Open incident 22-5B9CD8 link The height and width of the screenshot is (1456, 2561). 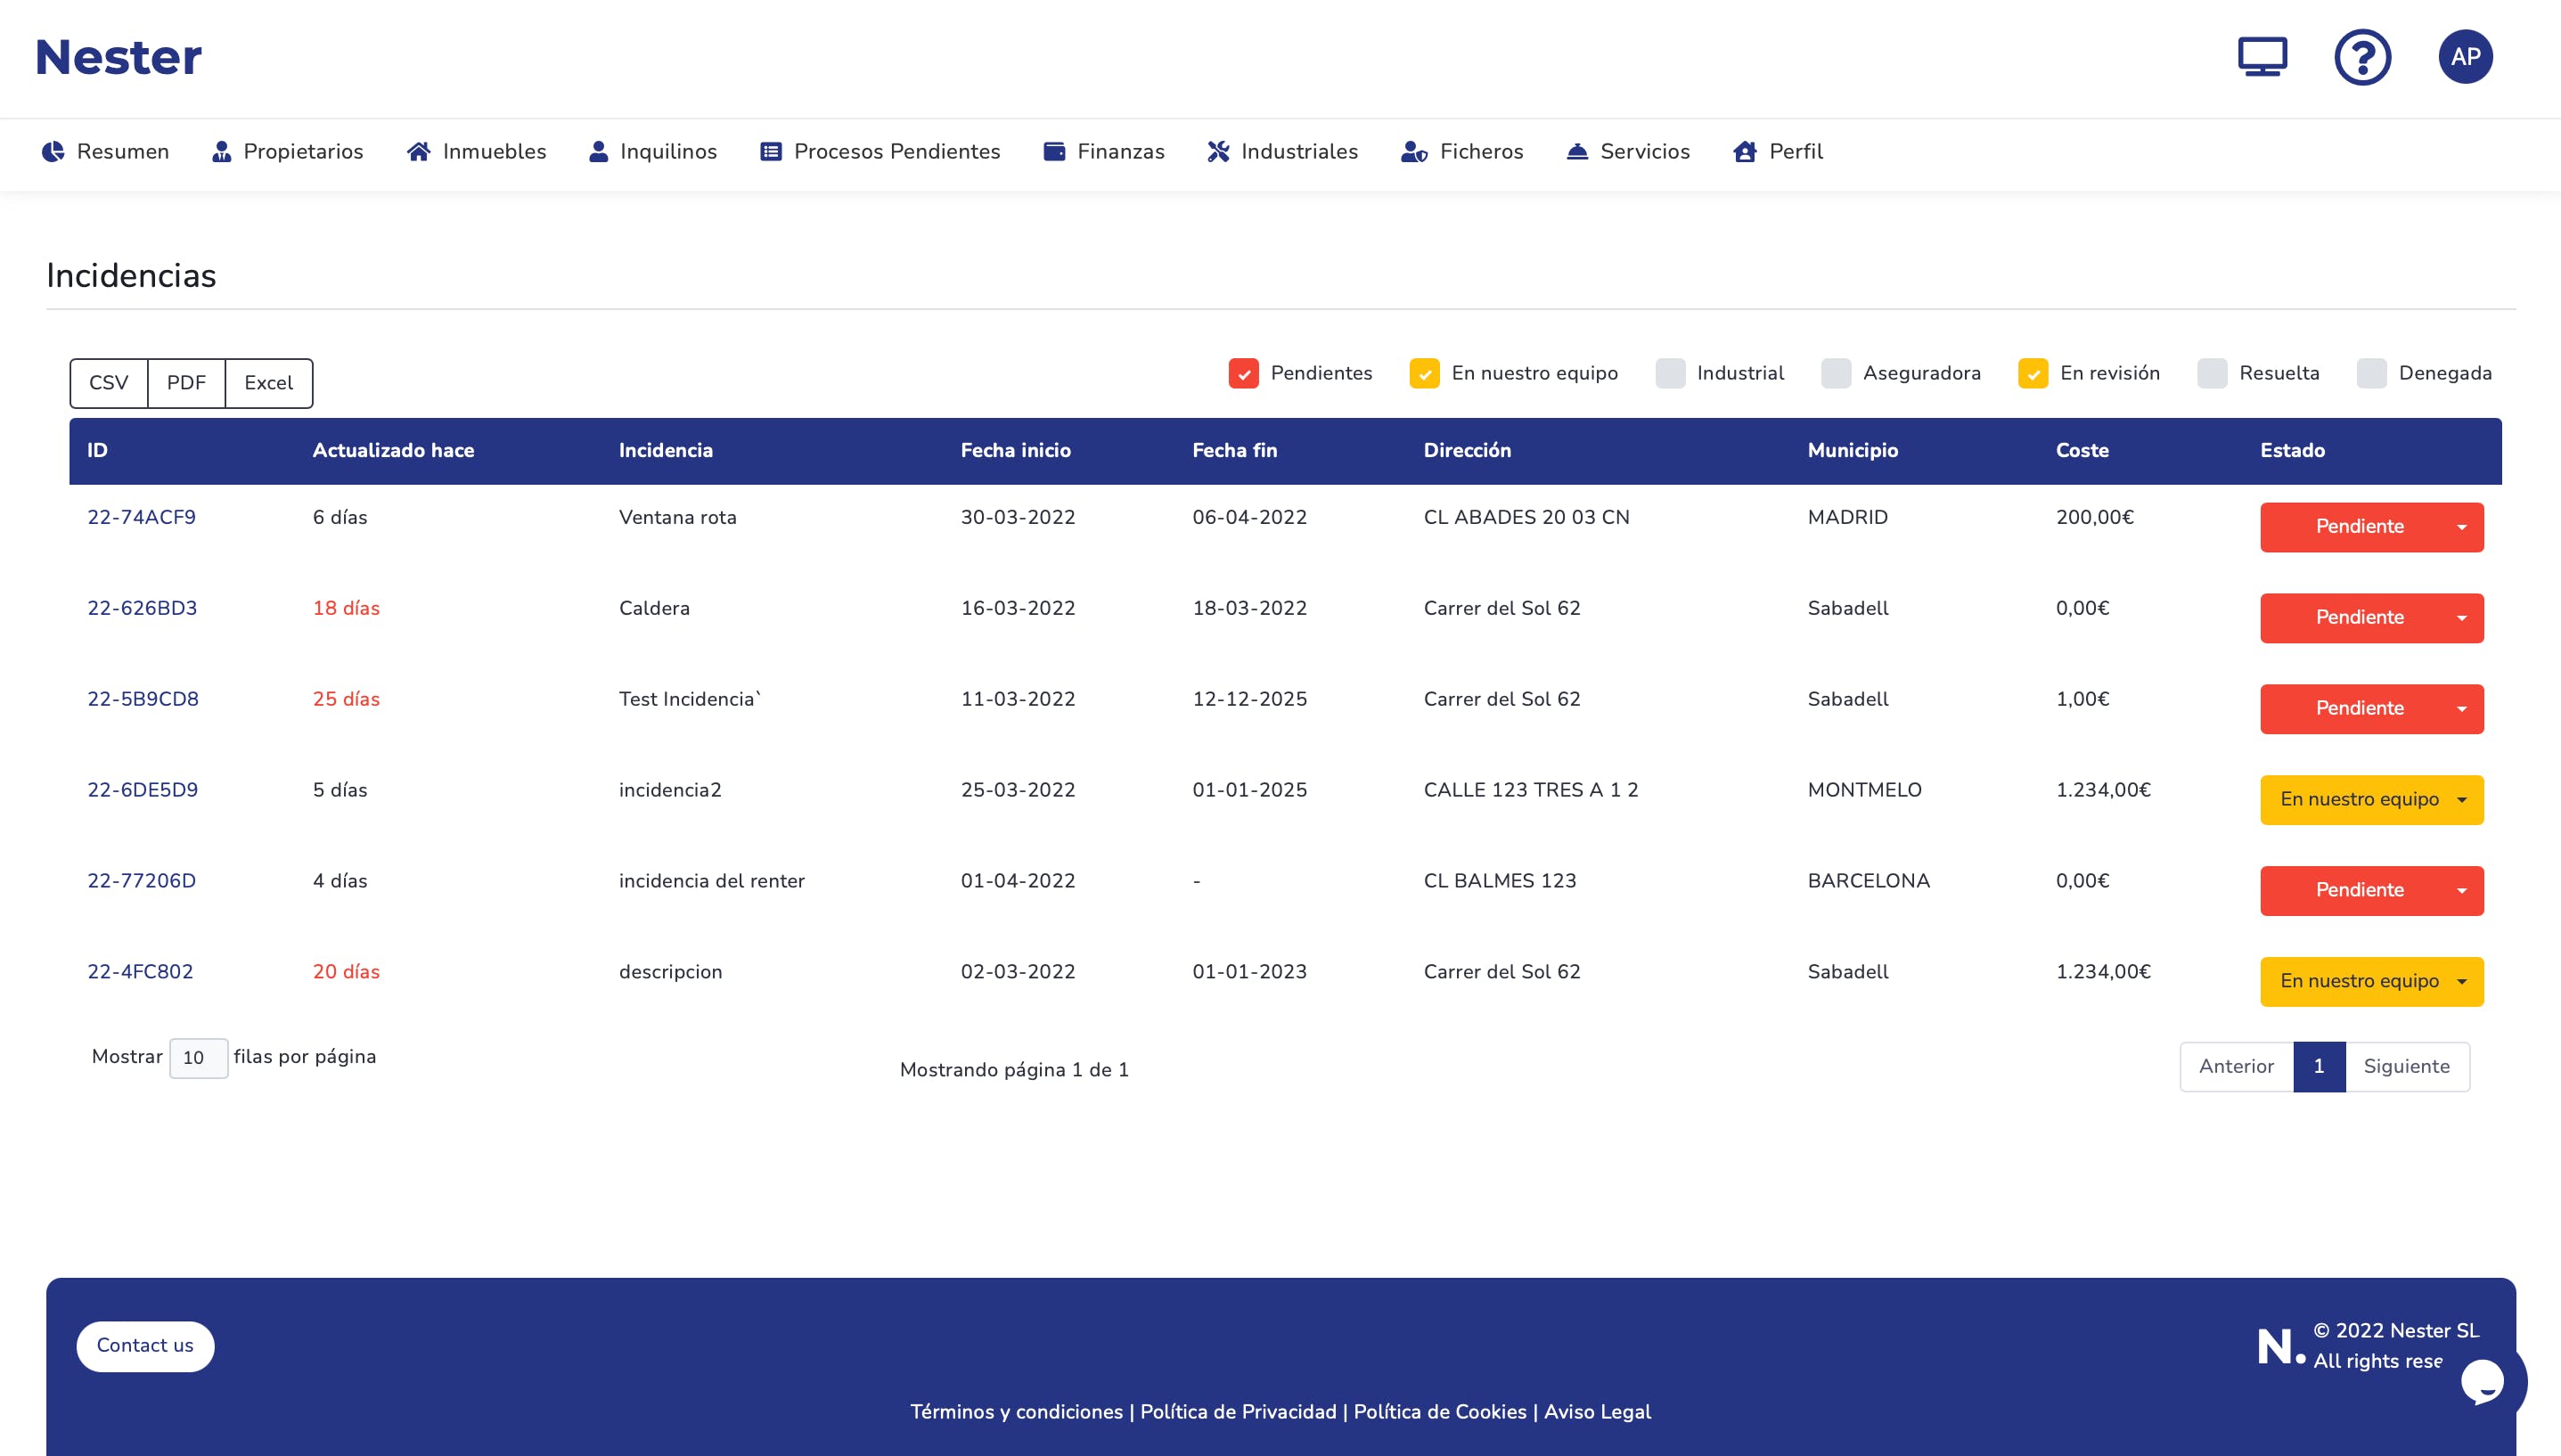[x=143, y=699]
